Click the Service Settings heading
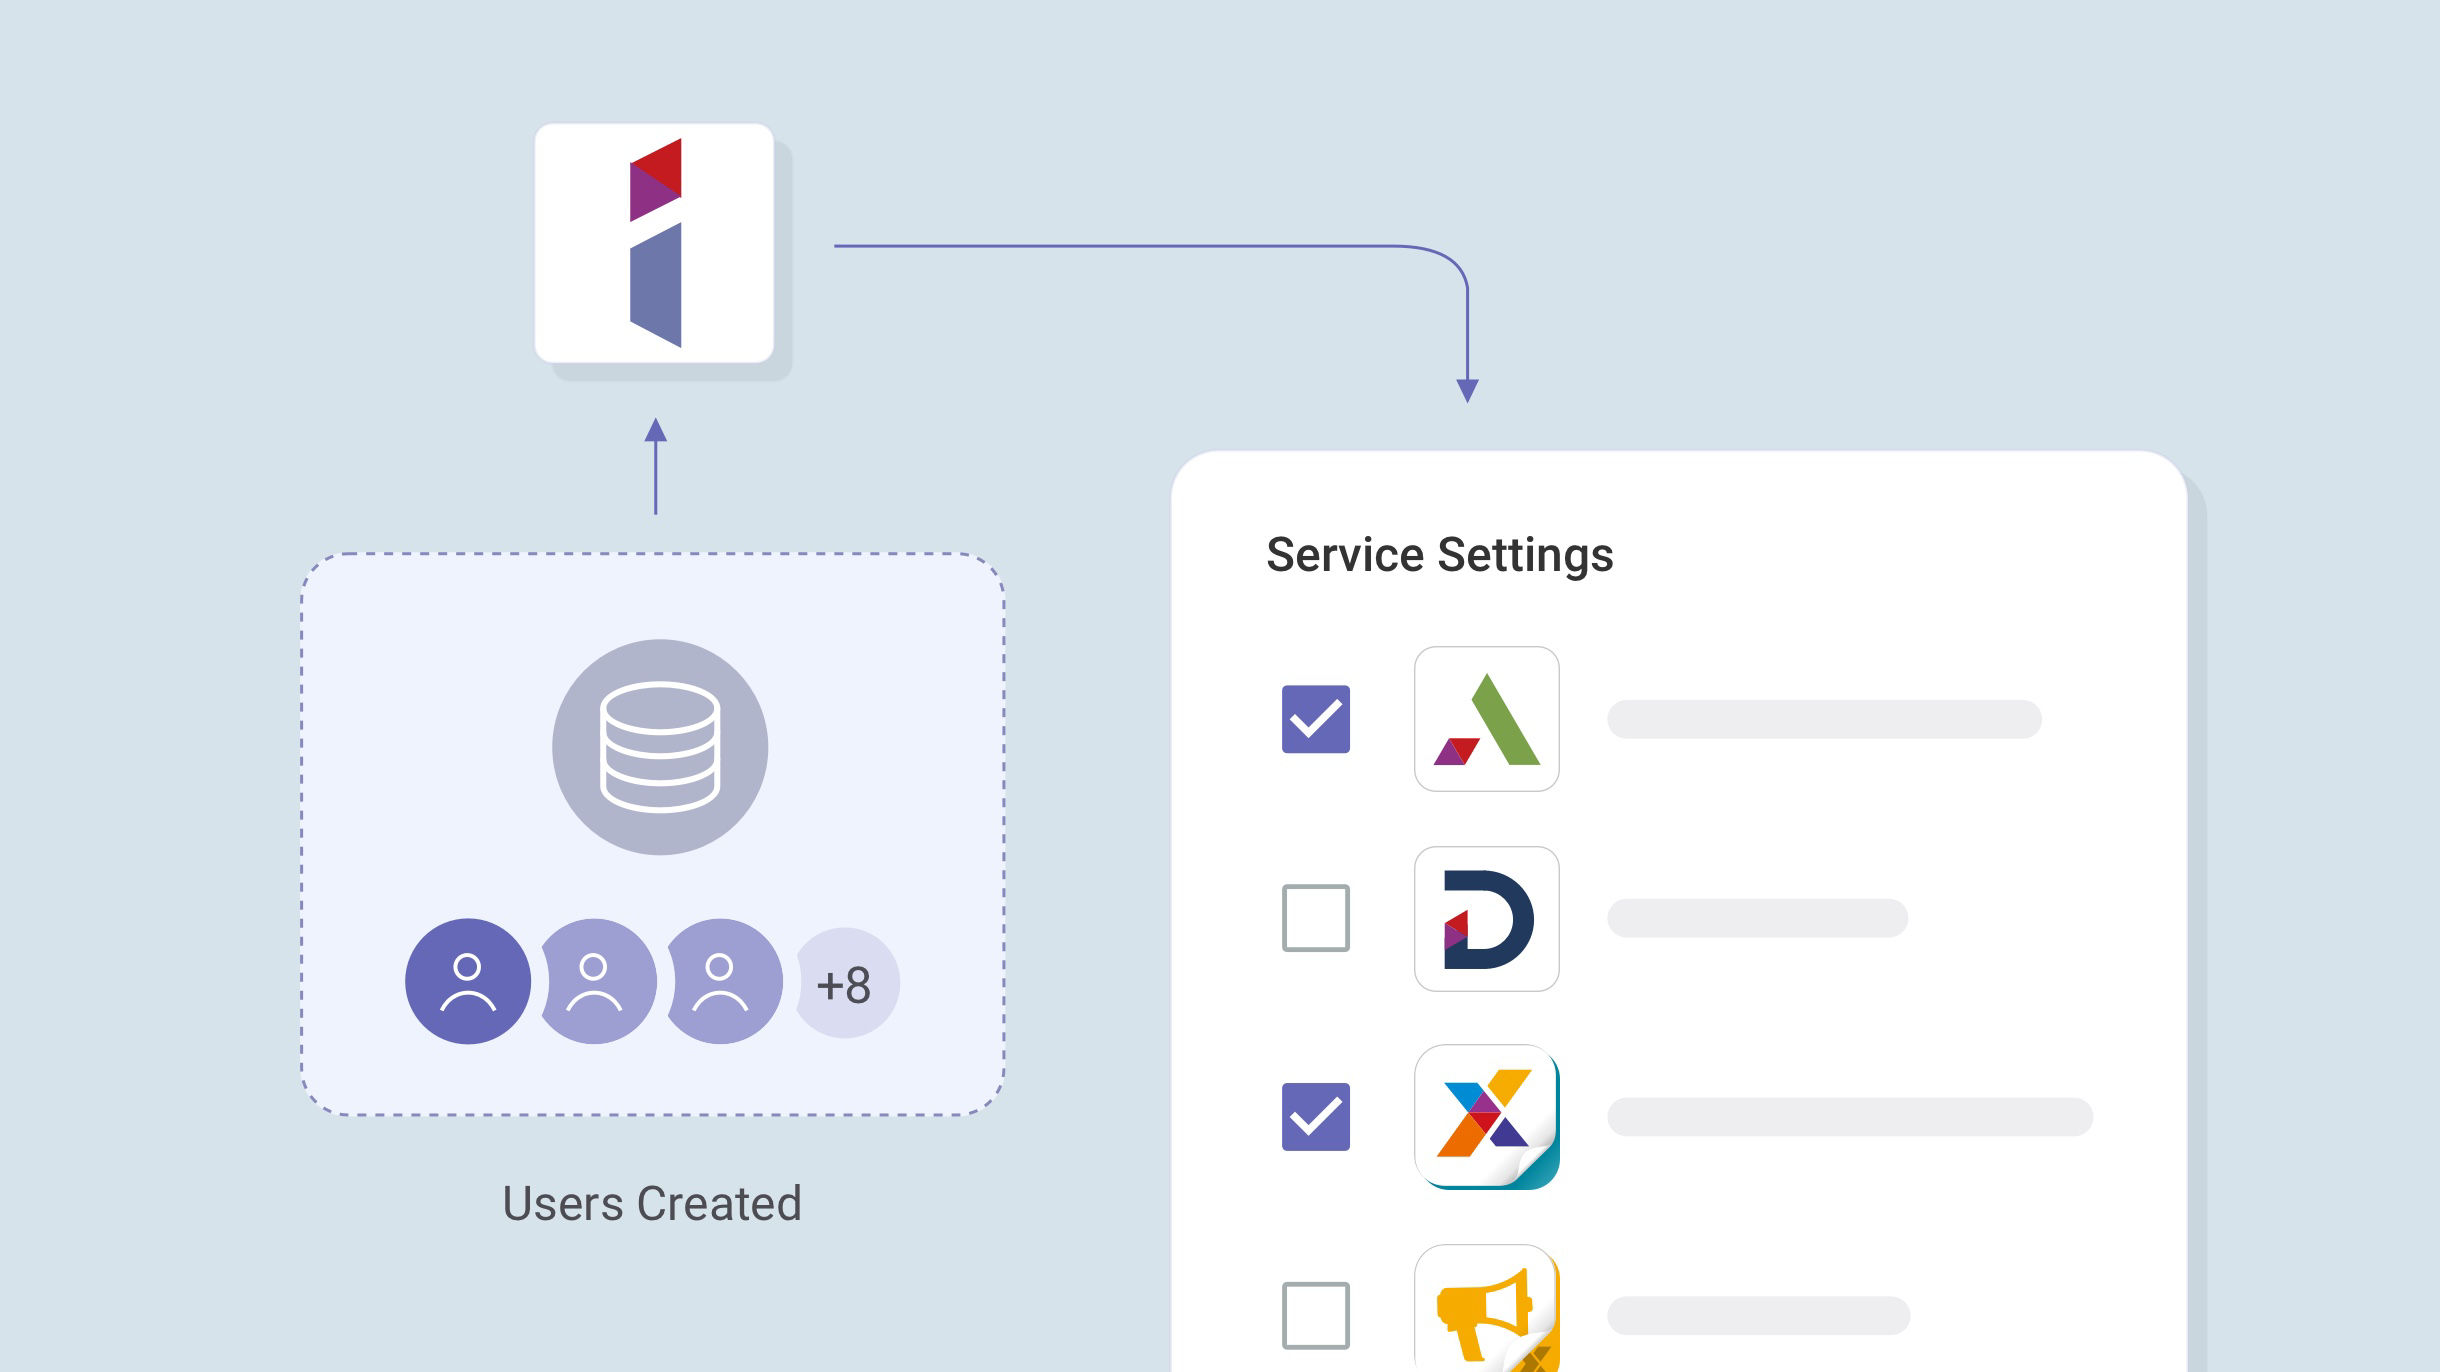This screenshot has height=1372, width=2440. coord(1440,555)
